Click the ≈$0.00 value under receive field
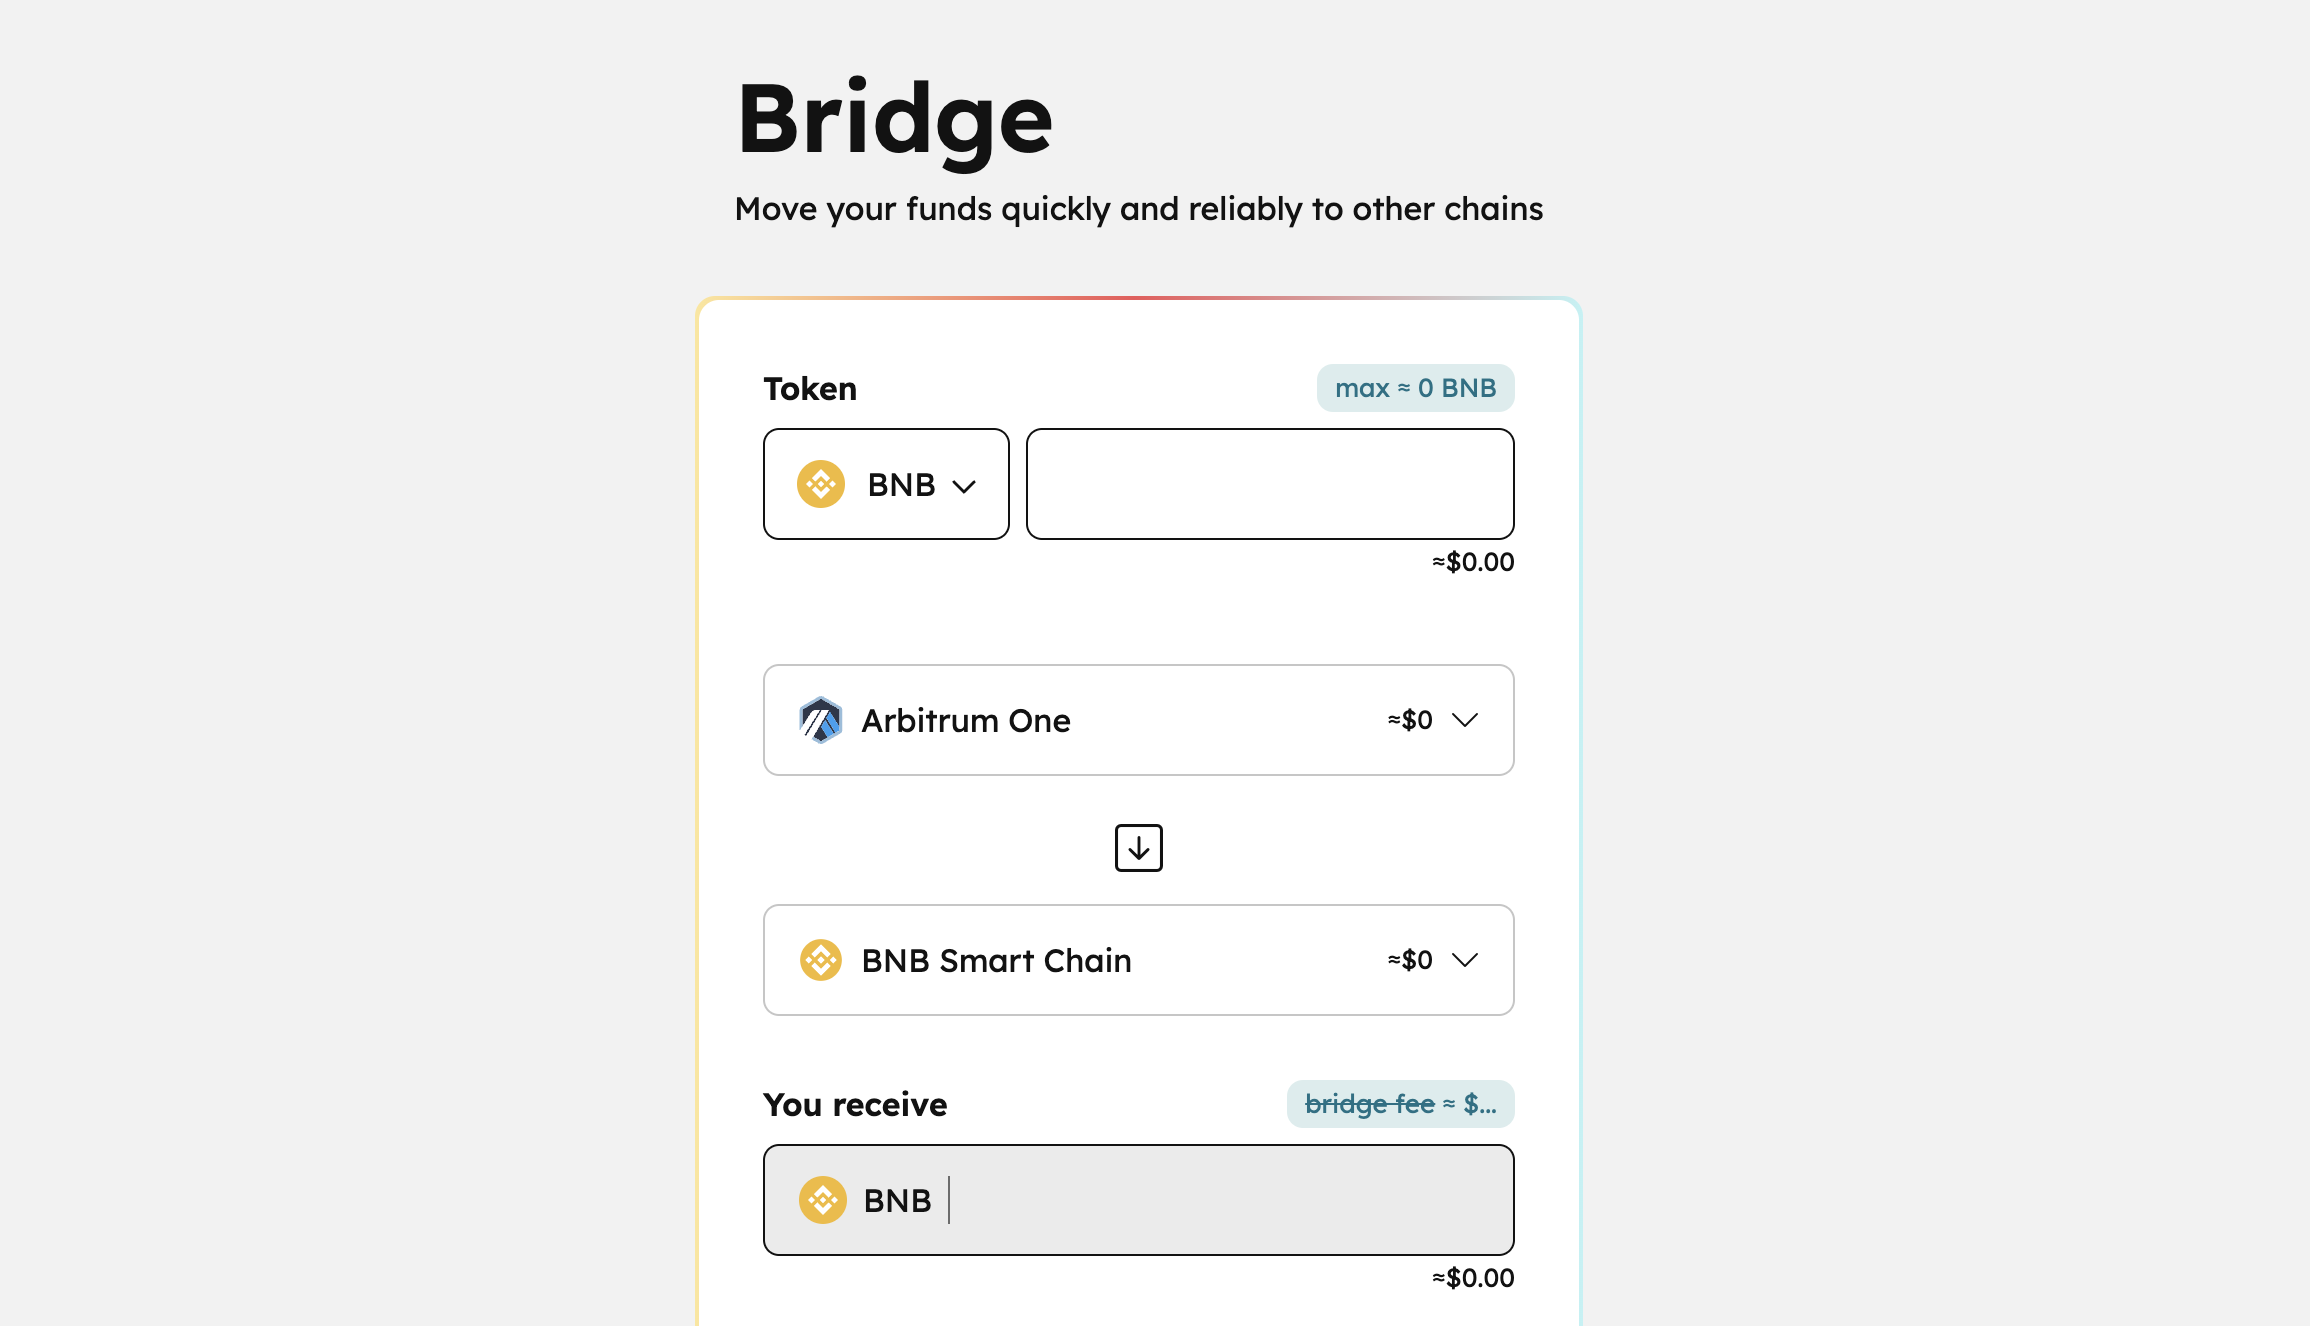2310x1326 pixels. point(1473,1278)
